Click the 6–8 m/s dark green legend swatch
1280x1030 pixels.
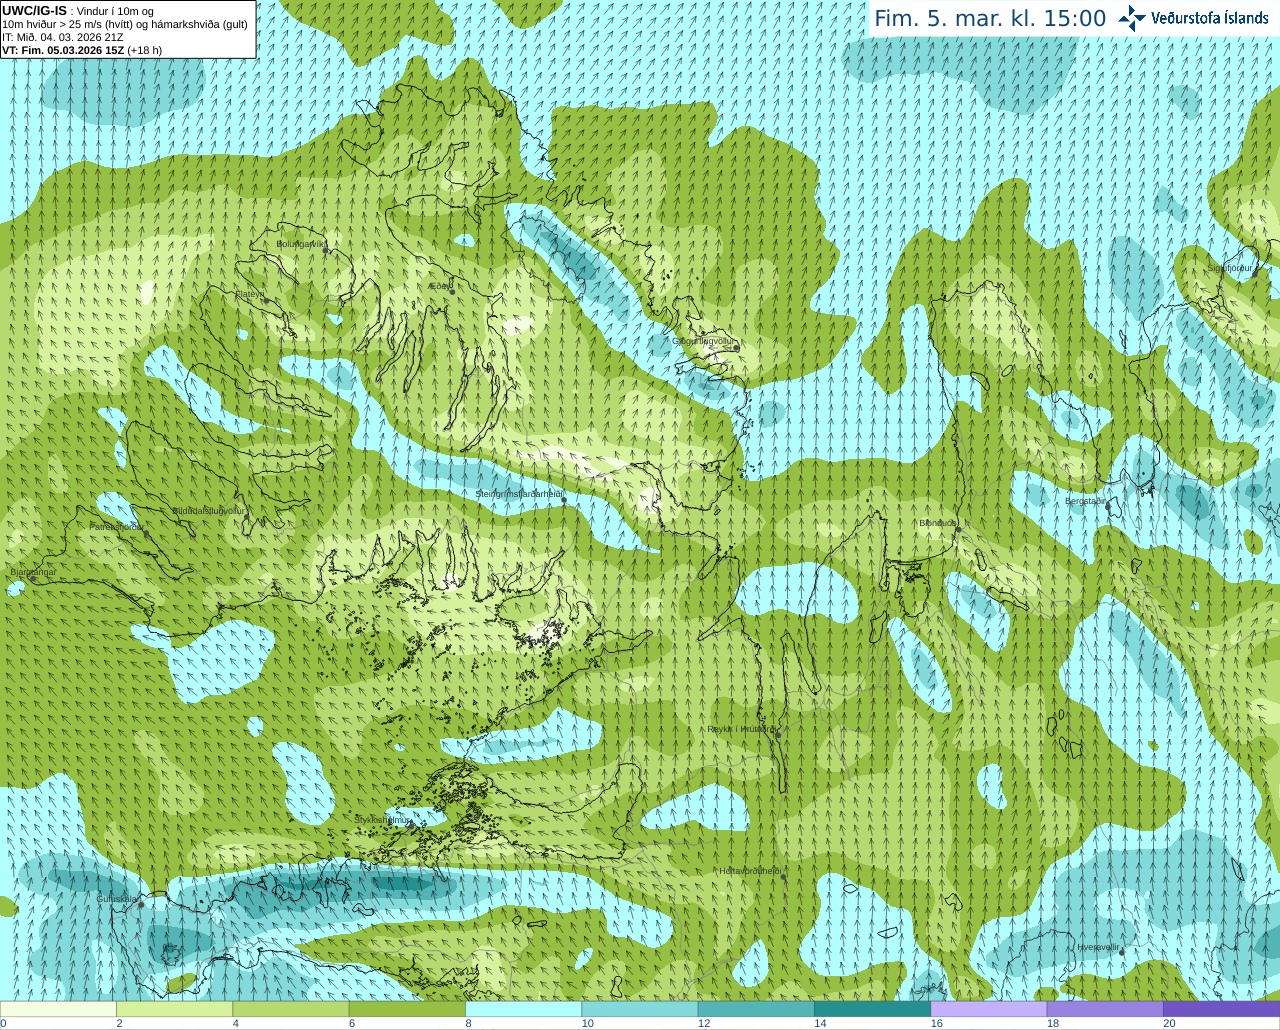(x=407, y=1009)
